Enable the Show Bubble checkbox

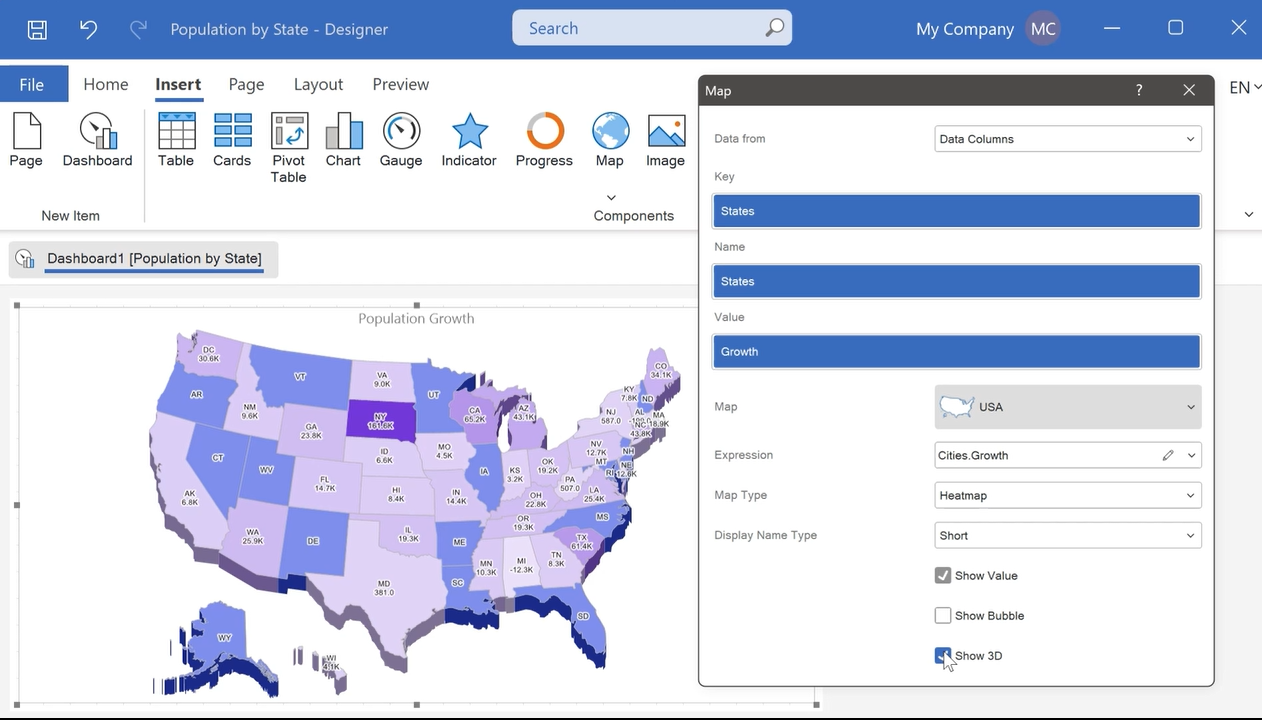coord(943,616)
